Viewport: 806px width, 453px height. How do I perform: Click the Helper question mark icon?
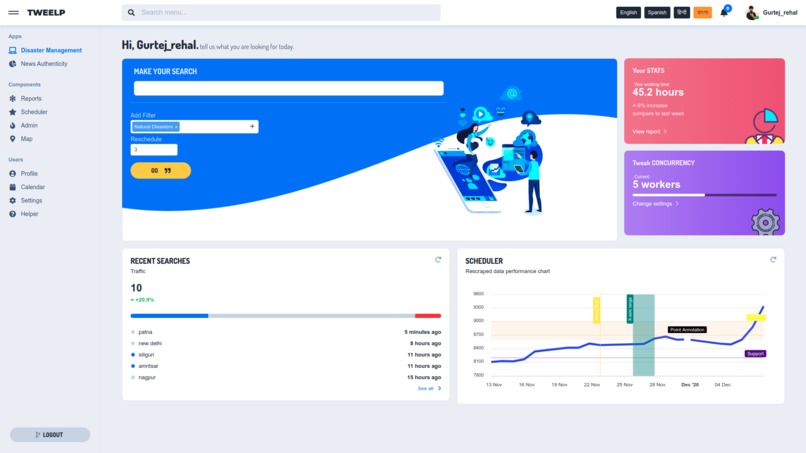[x=12, y=214]
